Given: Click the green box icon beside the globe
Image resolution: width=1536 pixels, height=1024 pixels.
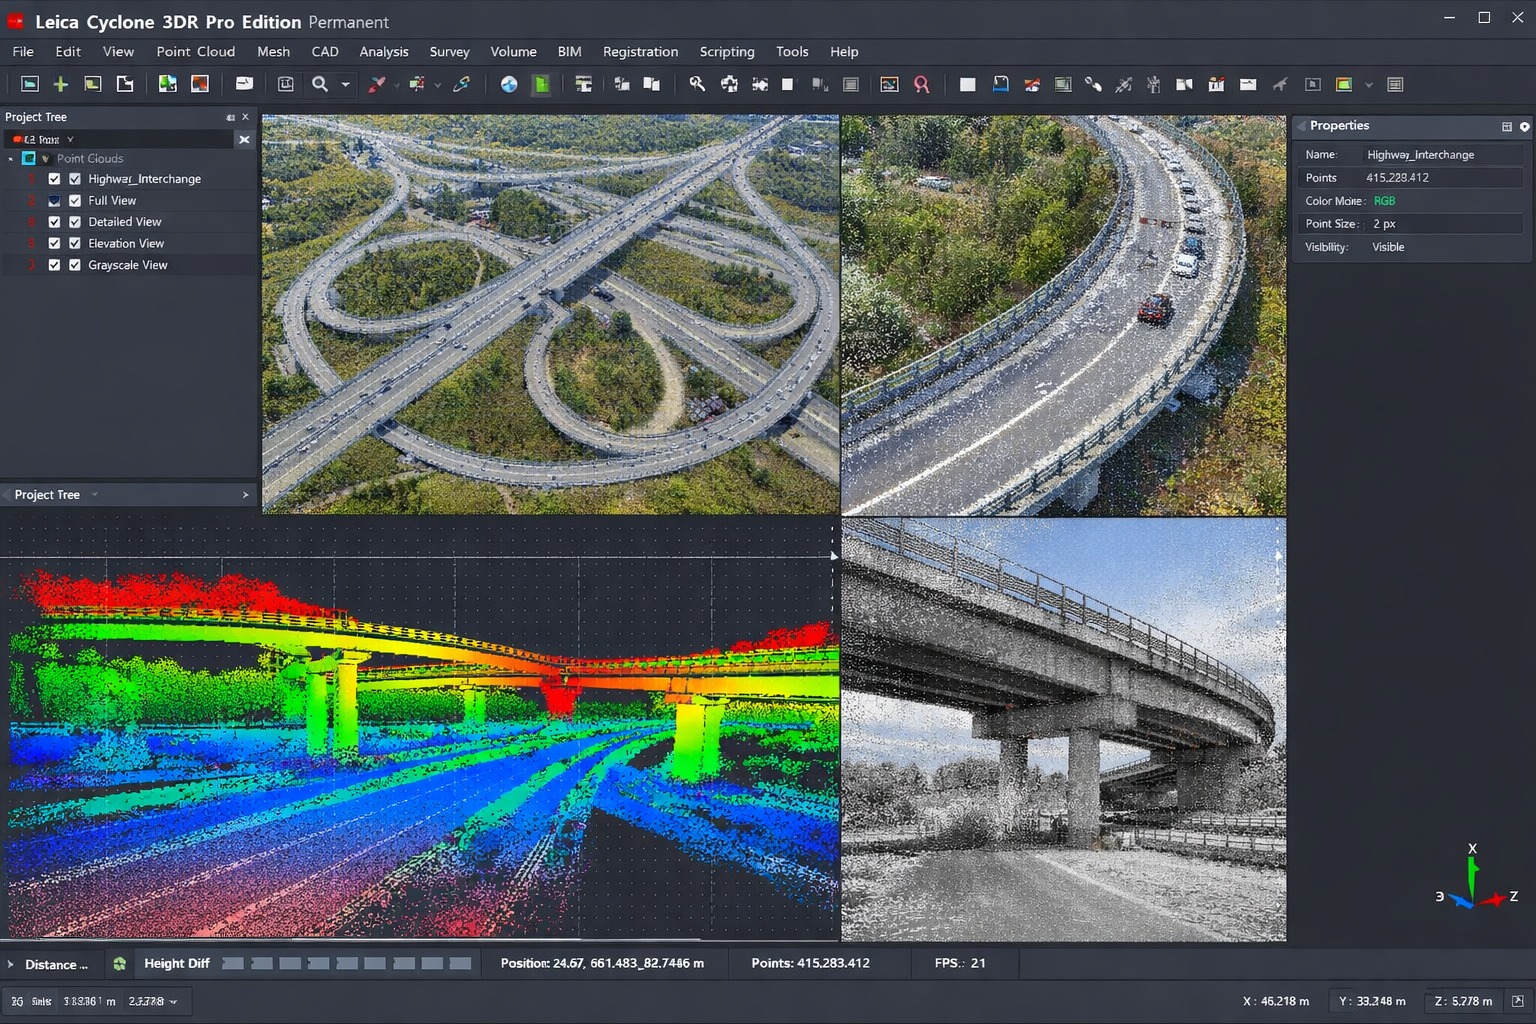Looking at the screenshot, I should pos(541,85).
